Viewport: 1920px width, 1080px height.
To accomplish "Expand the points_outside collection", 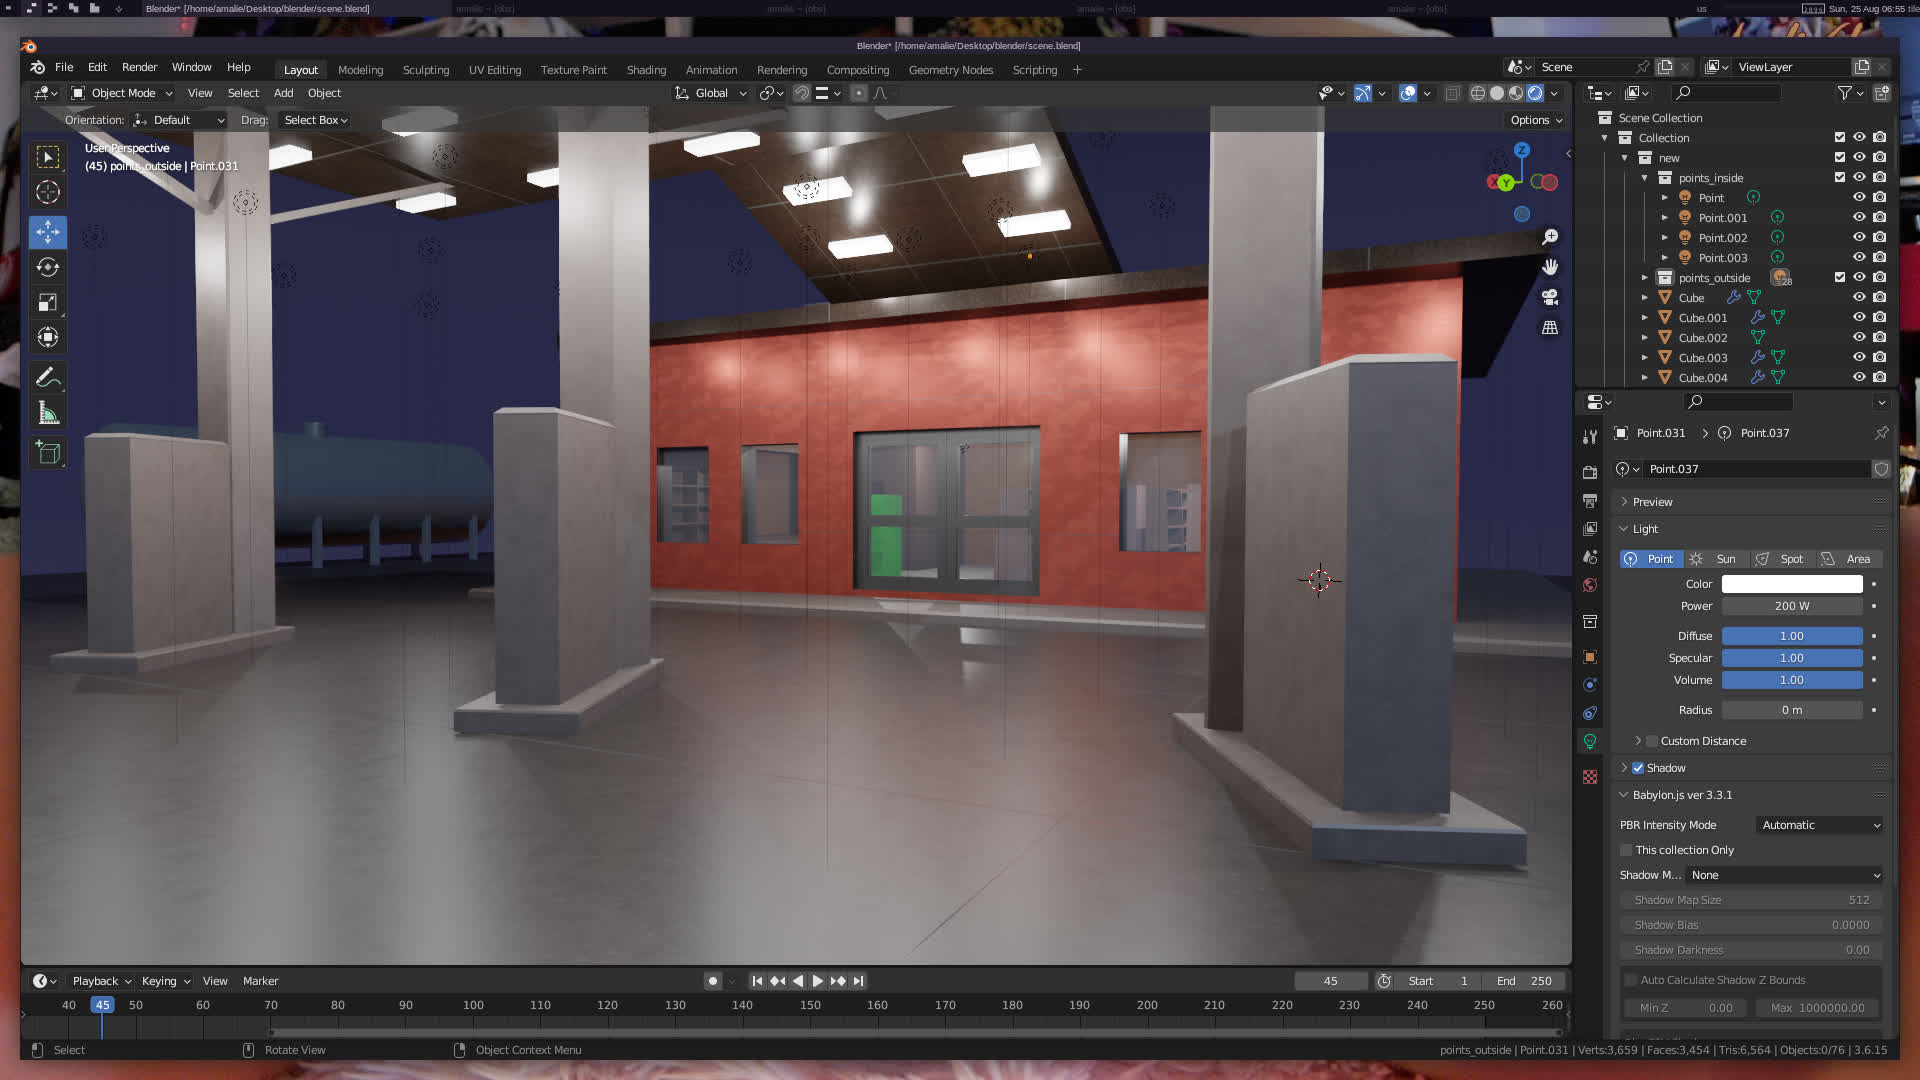I will pyautogui.click(x=1645, y=278).
